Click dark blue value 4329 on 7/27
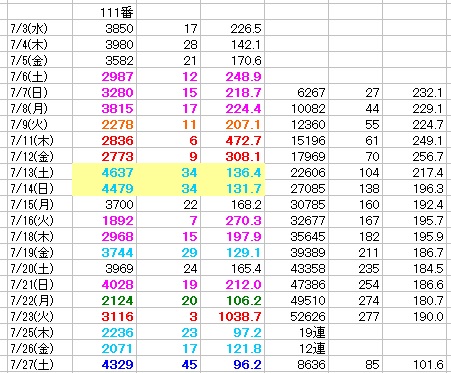The width and height of the screenshot is (451, 373). point(104,365)
